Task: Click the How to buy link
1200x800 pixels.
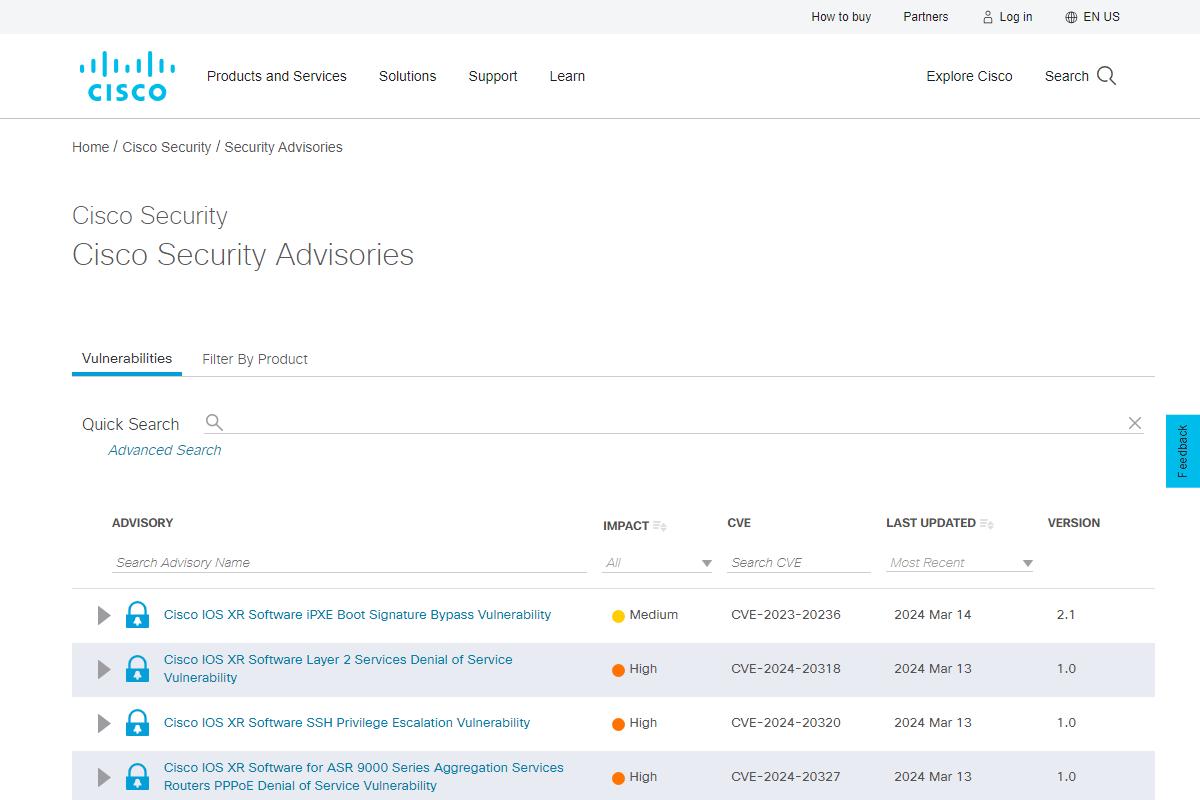Action: [841, 17]
